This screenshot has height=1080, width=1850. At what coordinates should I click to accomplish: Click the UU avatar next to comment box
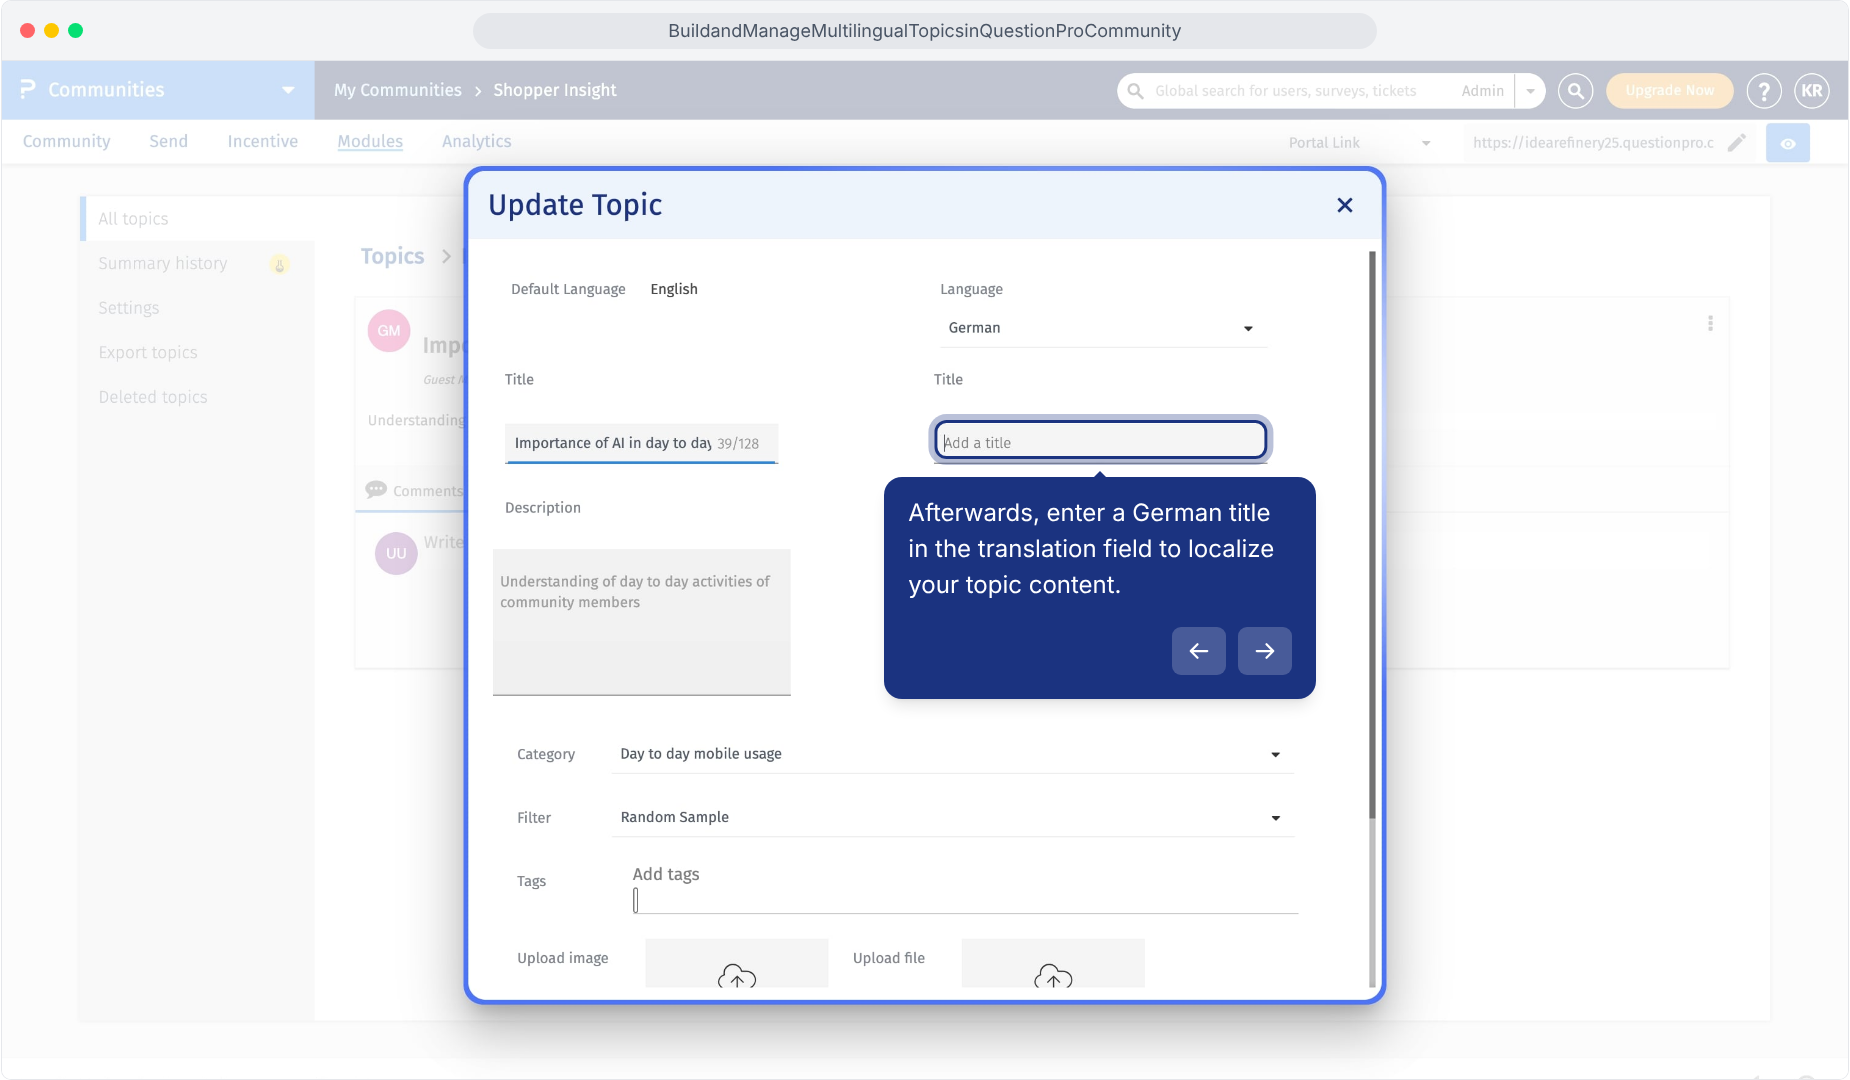[x=396, y=553]
